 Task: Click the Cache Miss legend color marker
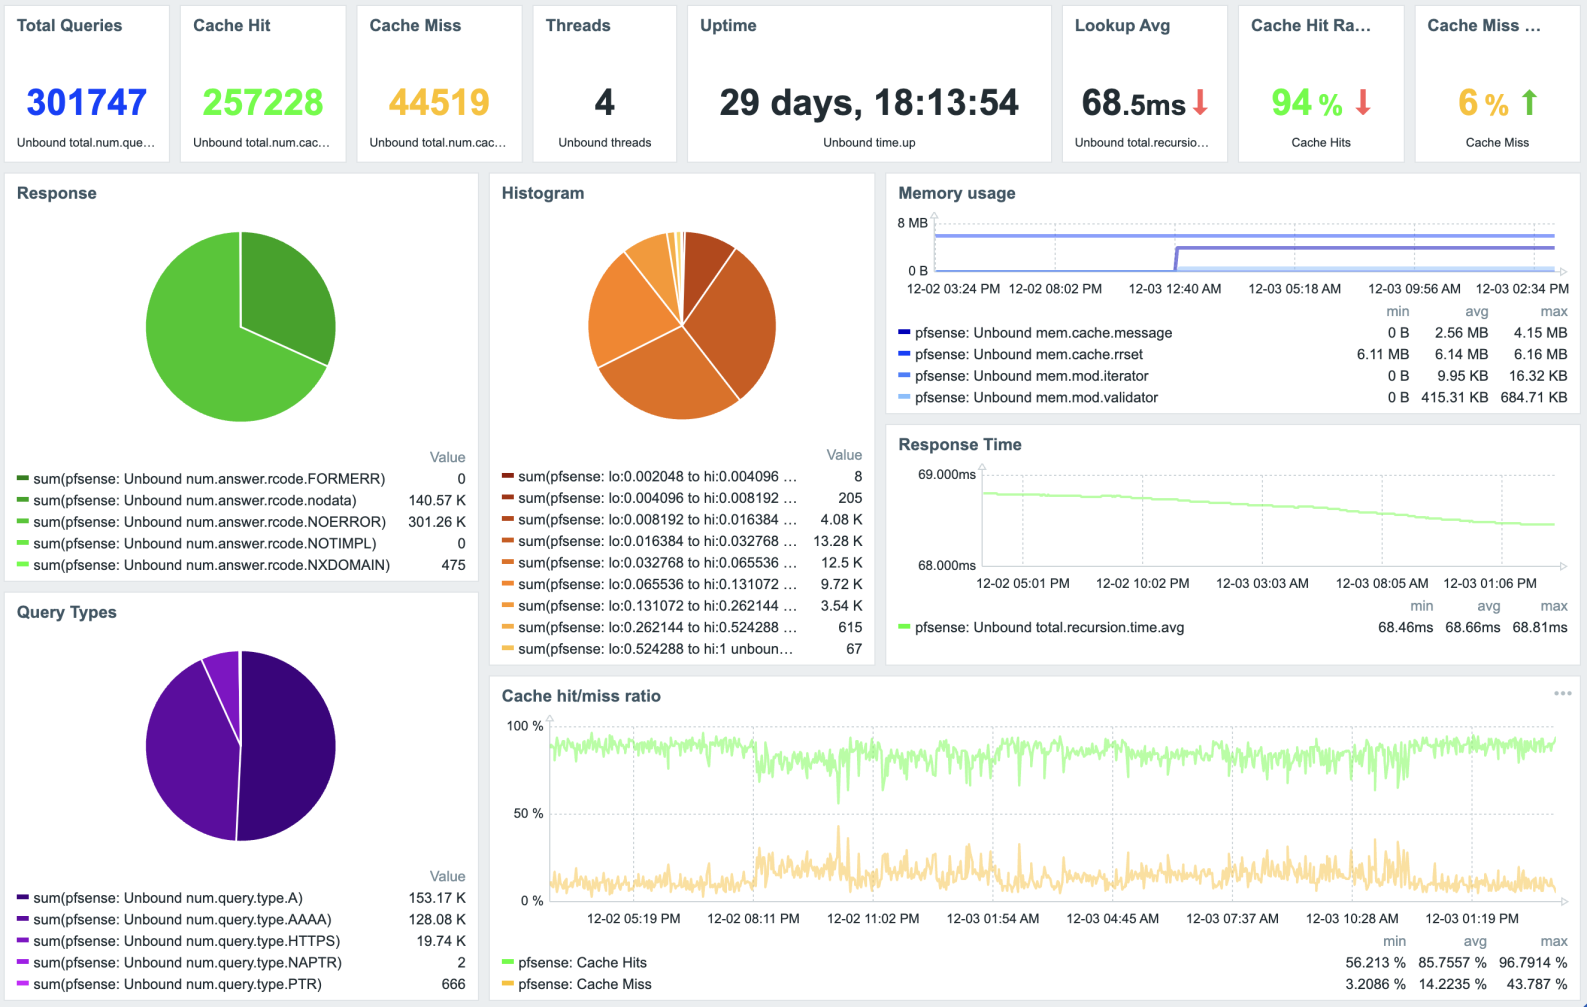click(508, 985)
